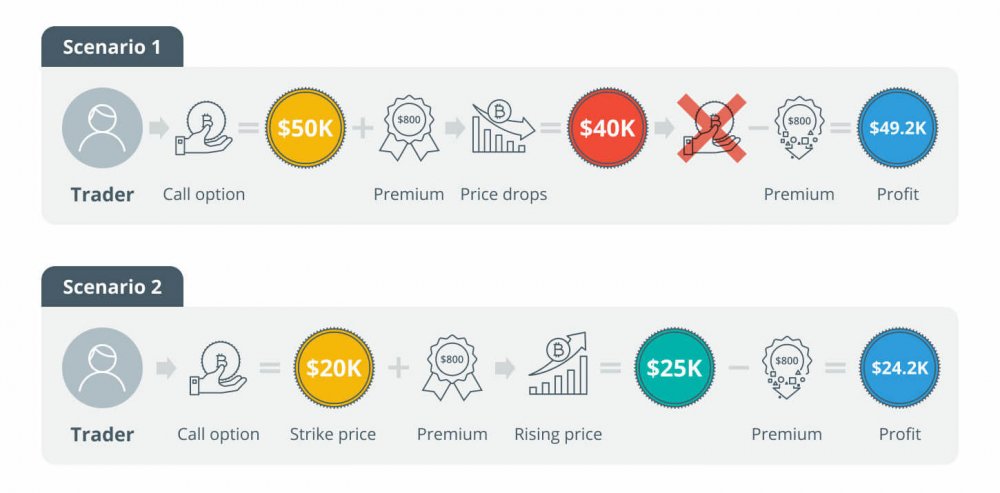Select the Call option hand icon in Scenario 1
The height and width of the screenshot is (493, 1000).
click(x=204, y=129)
